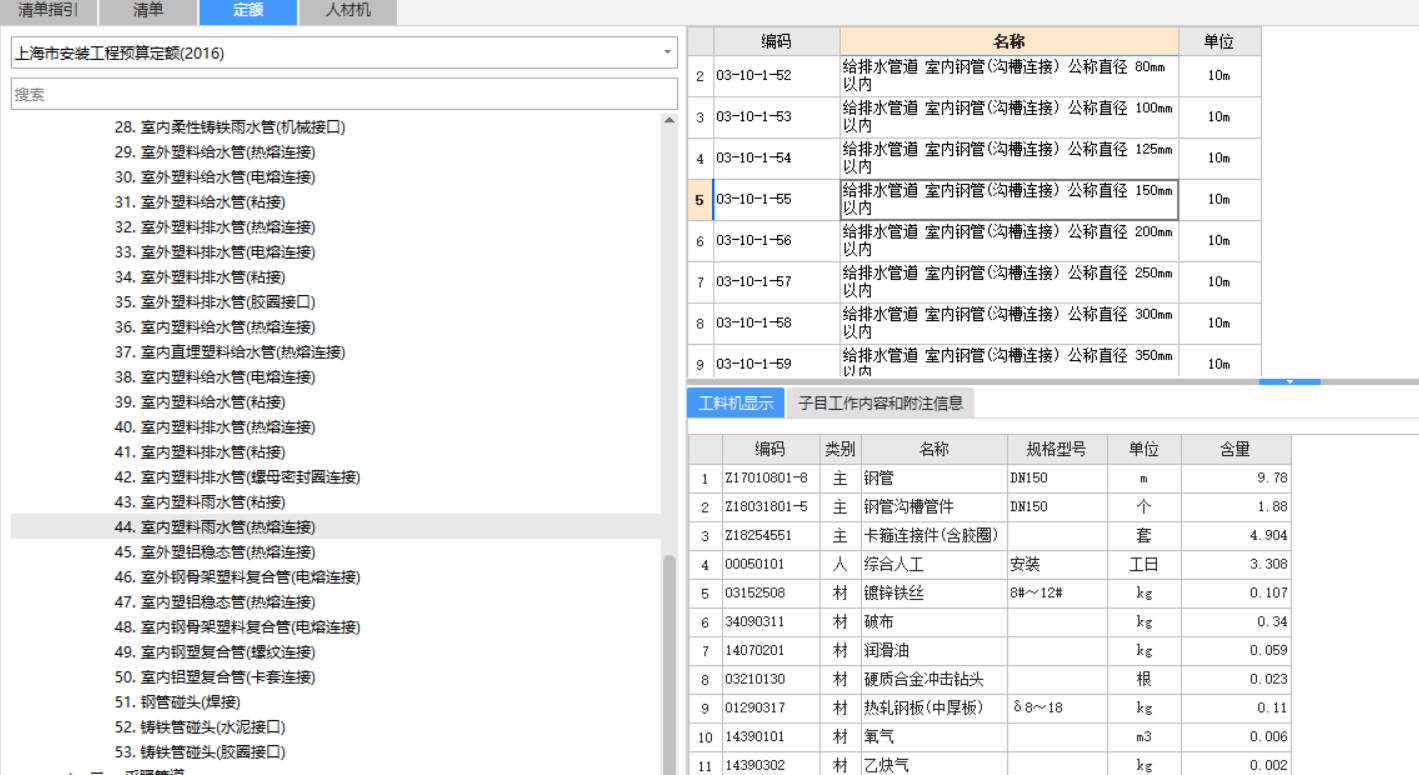
Task: Select 41. 室内塑料排水管(粘接)
Action: point(200,452)
